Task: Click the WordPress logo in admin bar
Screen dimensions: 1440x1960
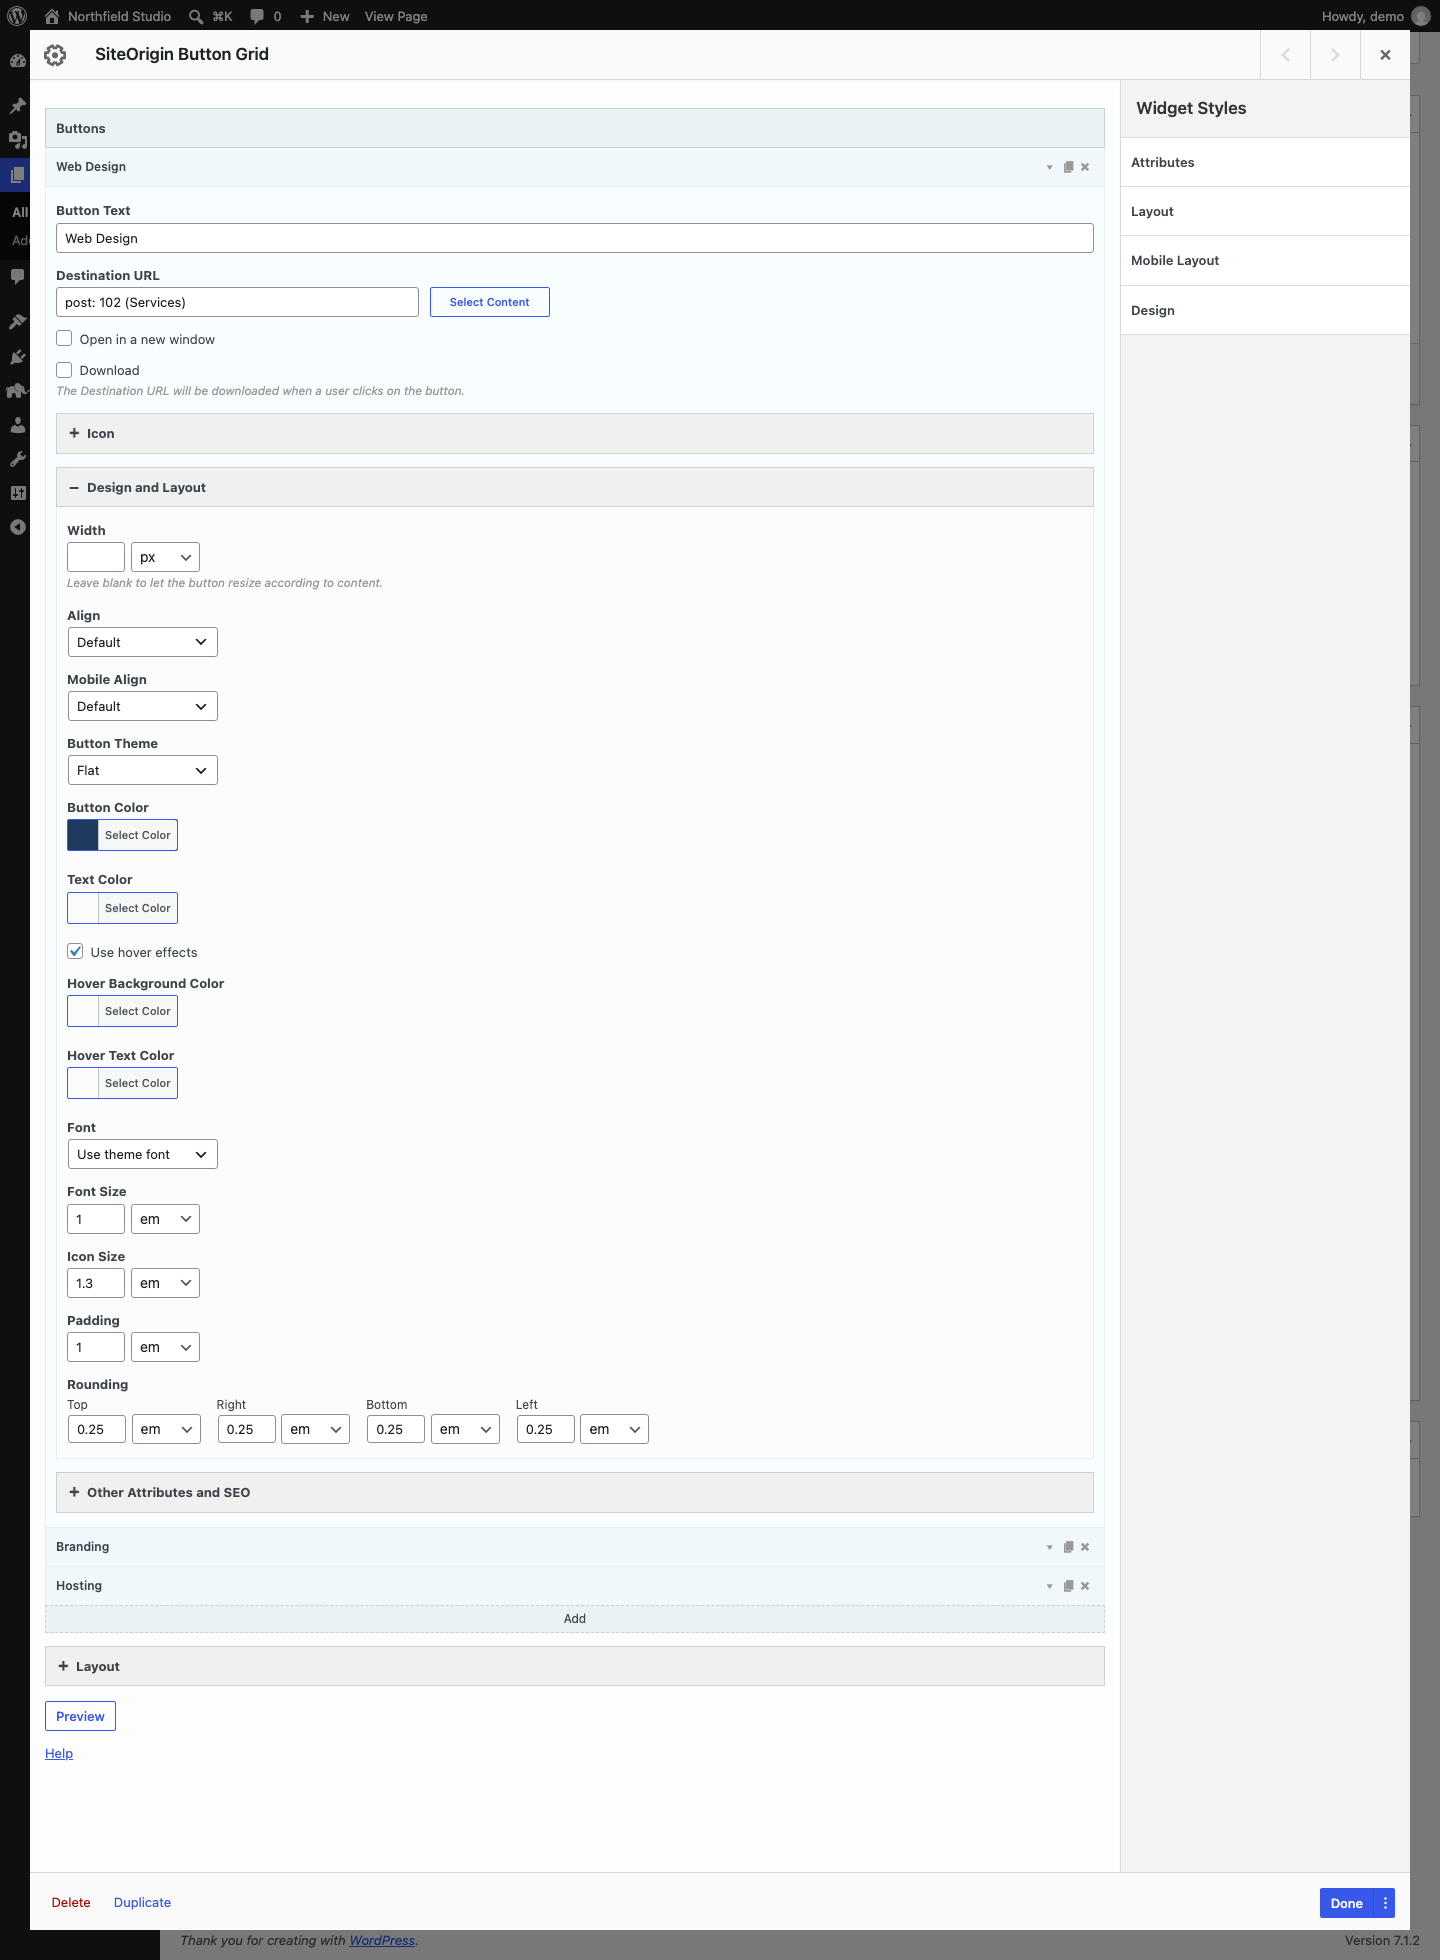Action: click(17, 16)
